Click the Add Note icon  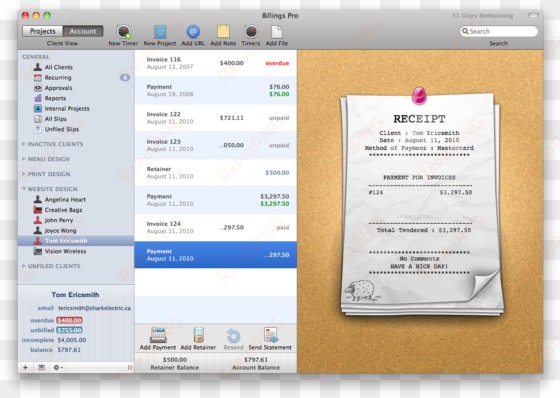(x=223, y=31)
